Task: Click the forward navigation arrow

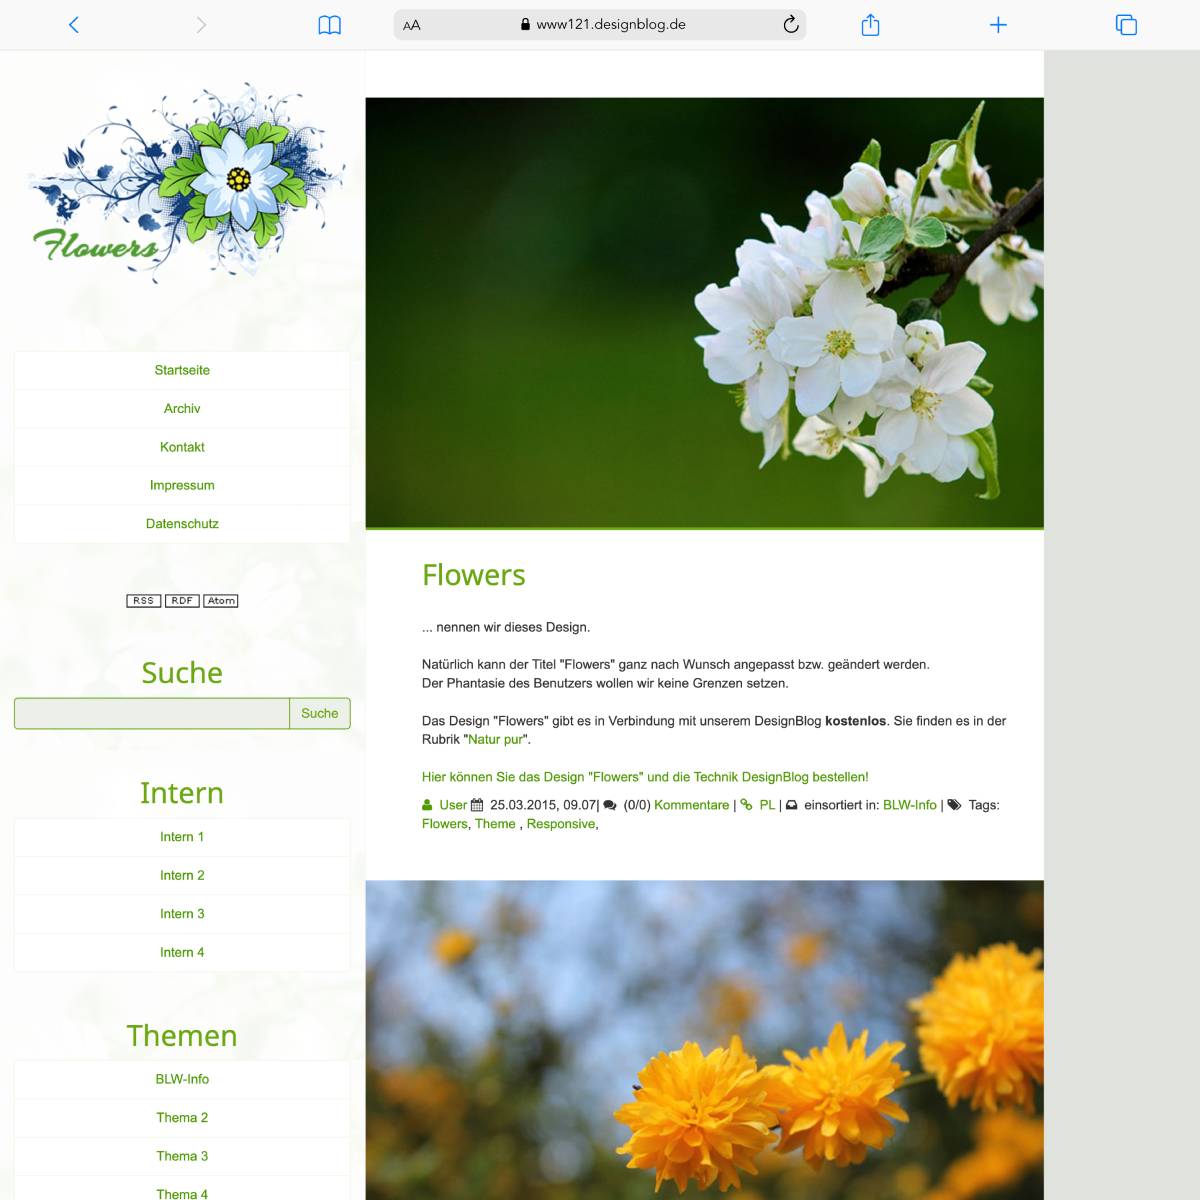Action: (x=201, y=24)
